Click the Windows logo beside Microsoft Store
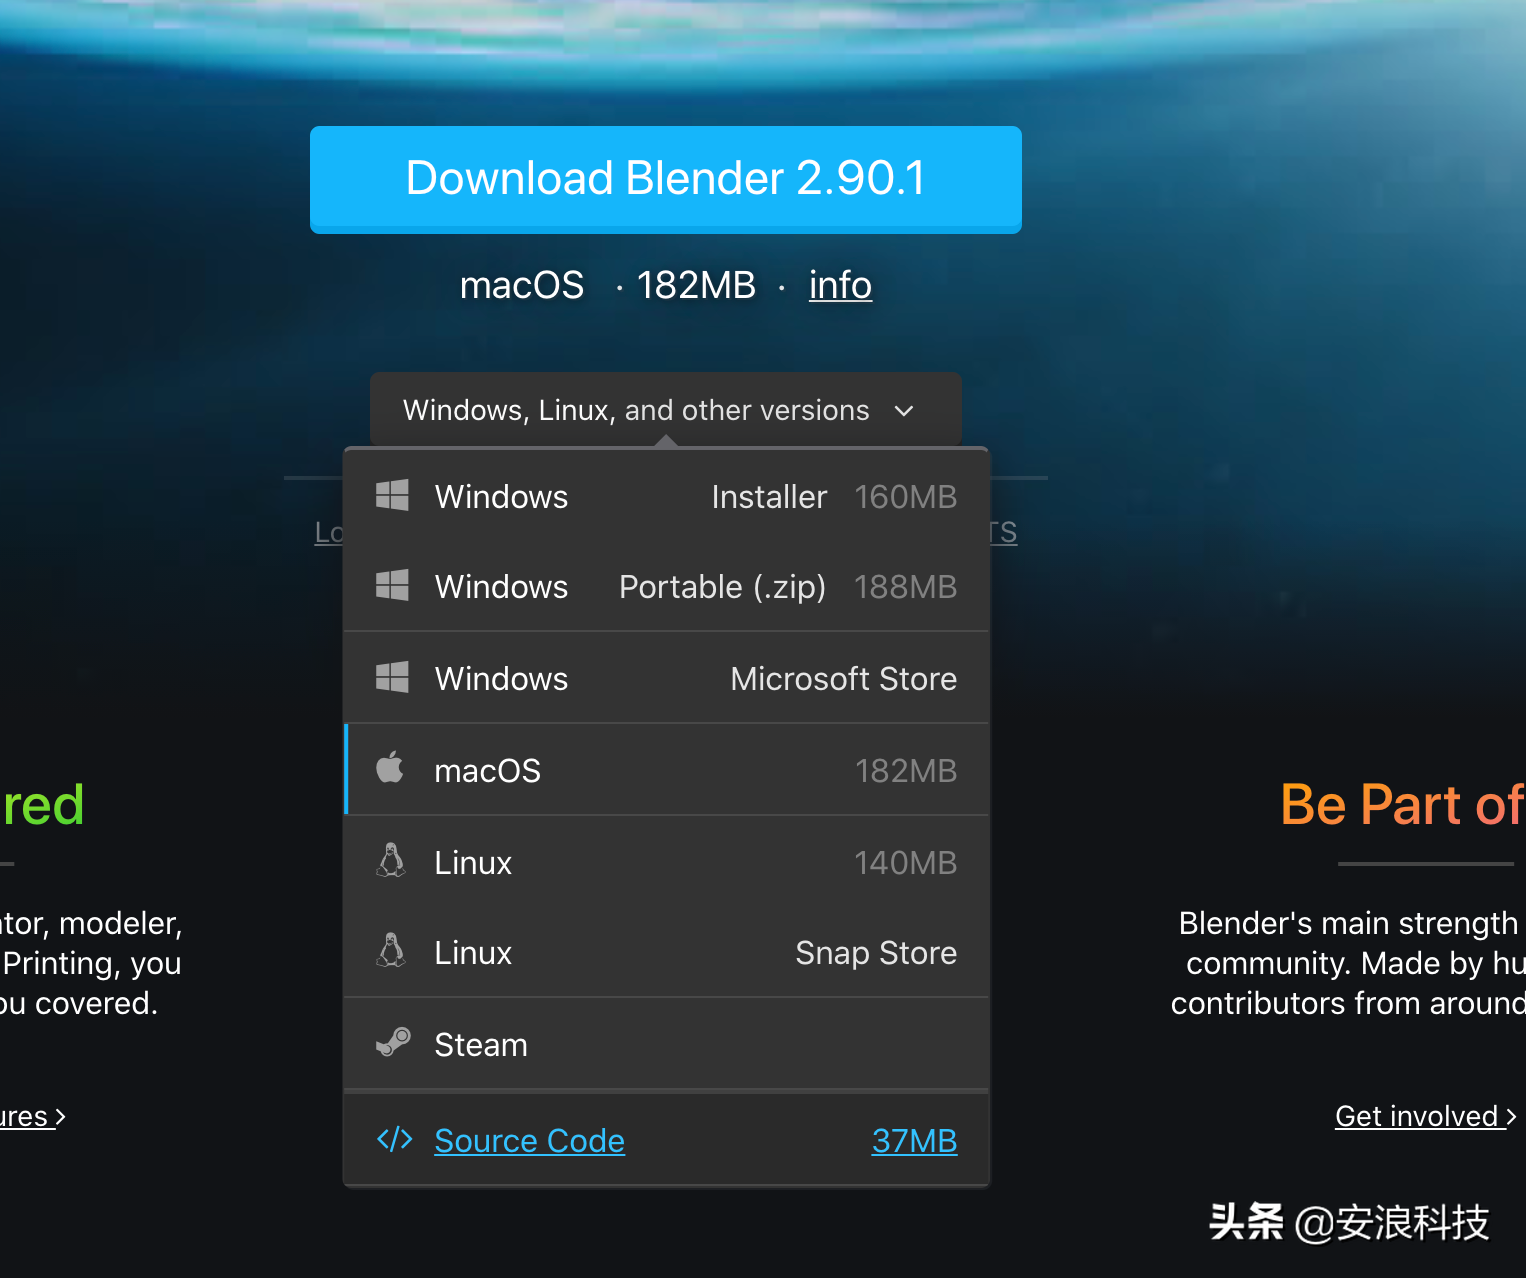1526x1278 pixels. click(x=392, y=677)
